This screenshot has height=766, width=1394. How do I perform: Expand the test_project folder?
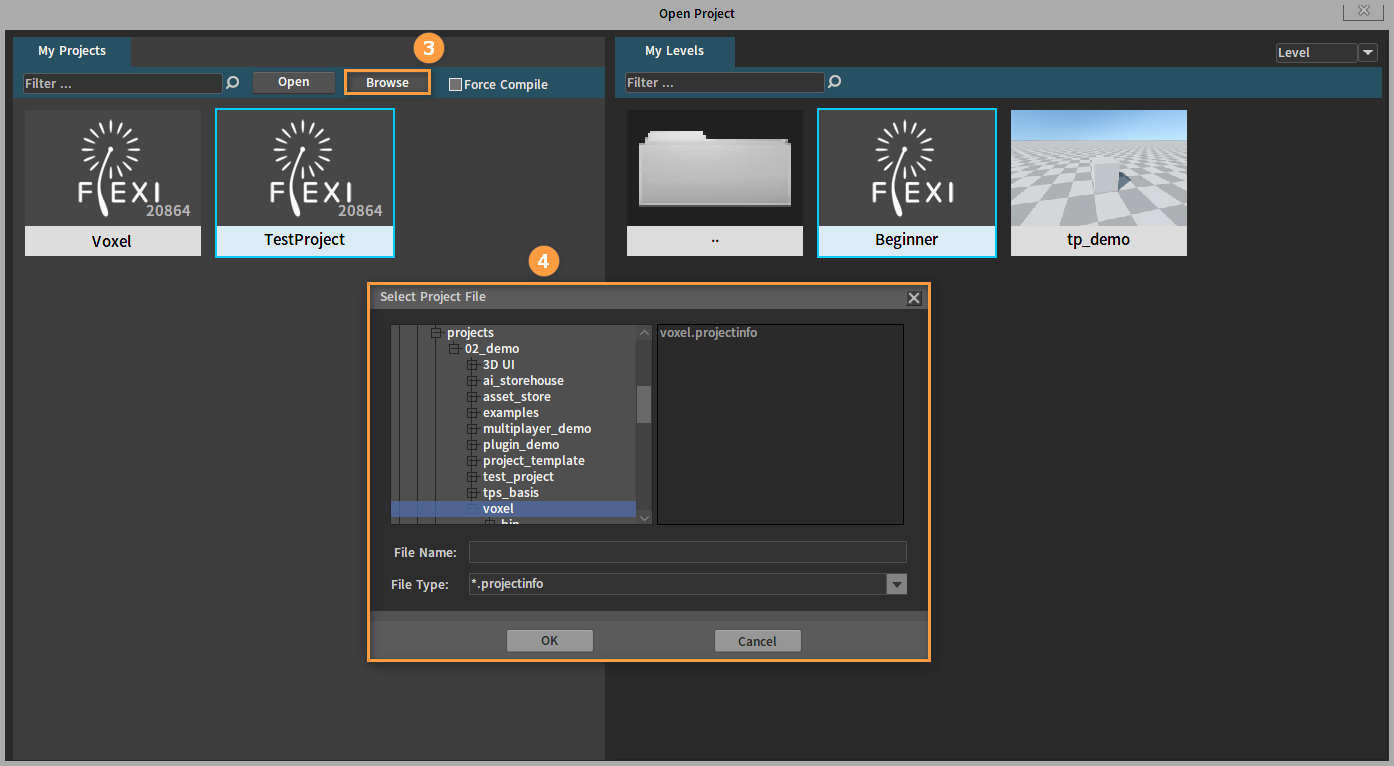pos(472,477)
